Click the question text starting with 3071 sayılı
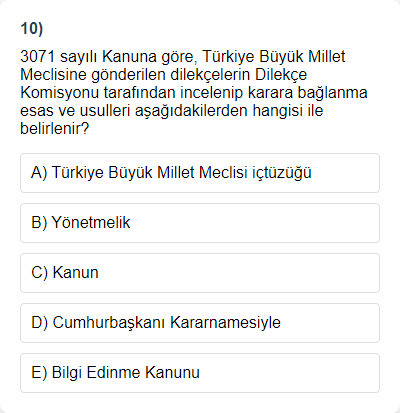This screenshot has height=413, width=400. pos(194,93)
